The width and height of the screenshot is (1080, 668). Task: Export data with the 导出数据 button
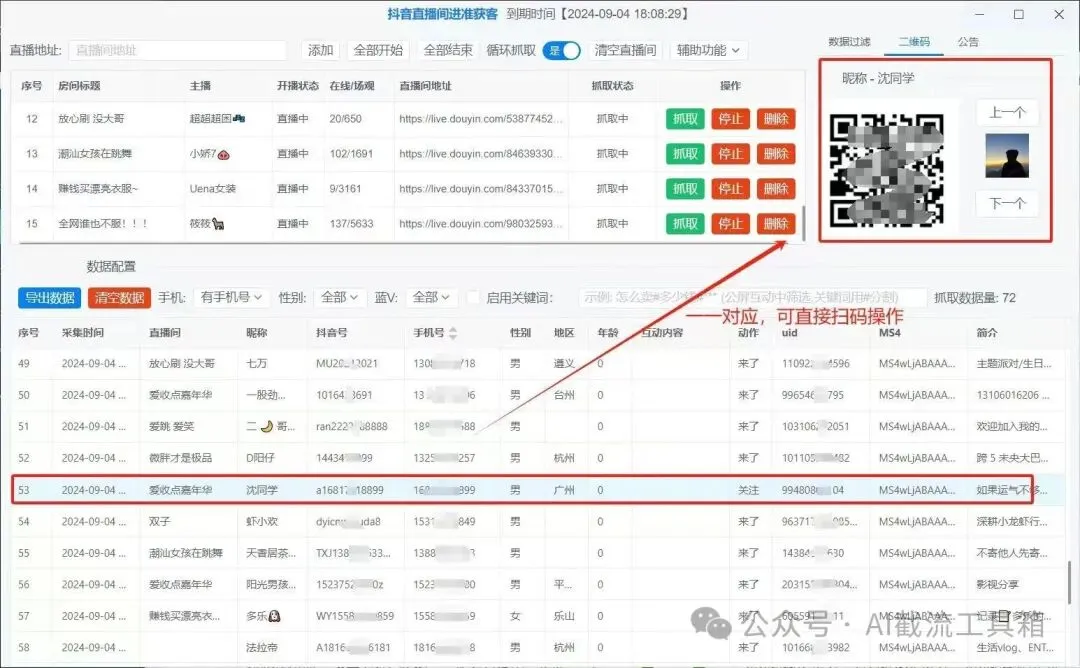coord(47,297)
